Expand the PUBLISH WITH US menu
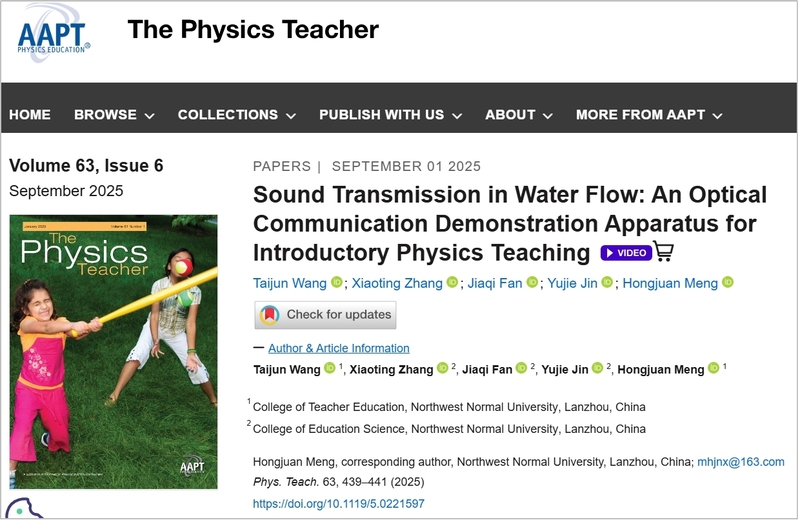The width and height of the screenshot is (798, 520). pyautogui.click(x=390, y=115)
